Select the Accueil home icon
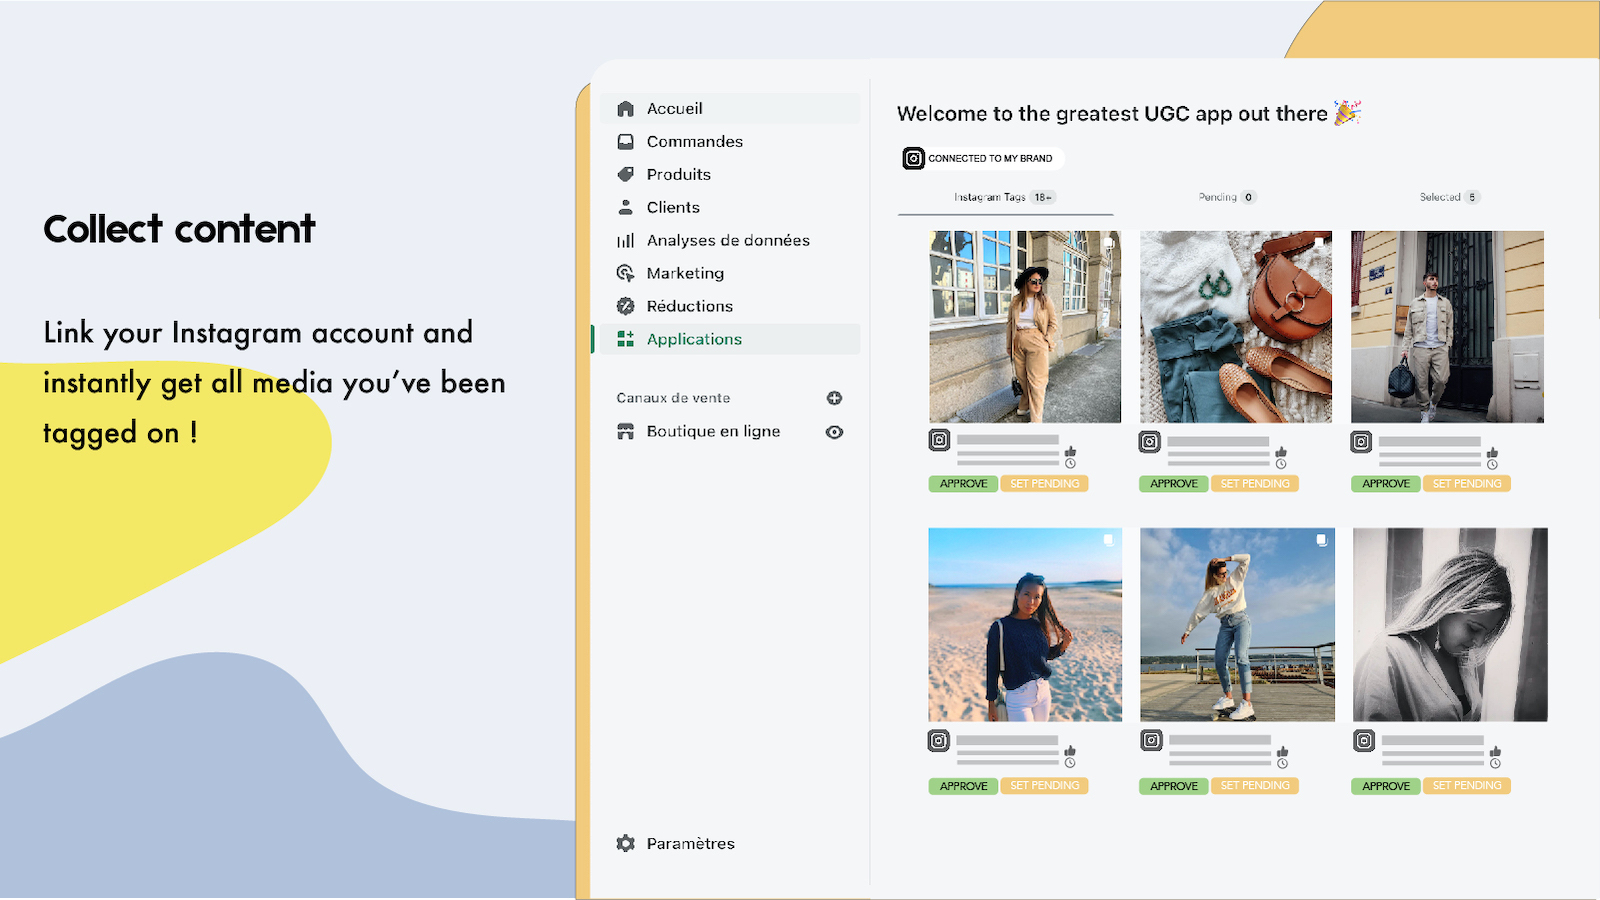 click(x=626, y=108)
